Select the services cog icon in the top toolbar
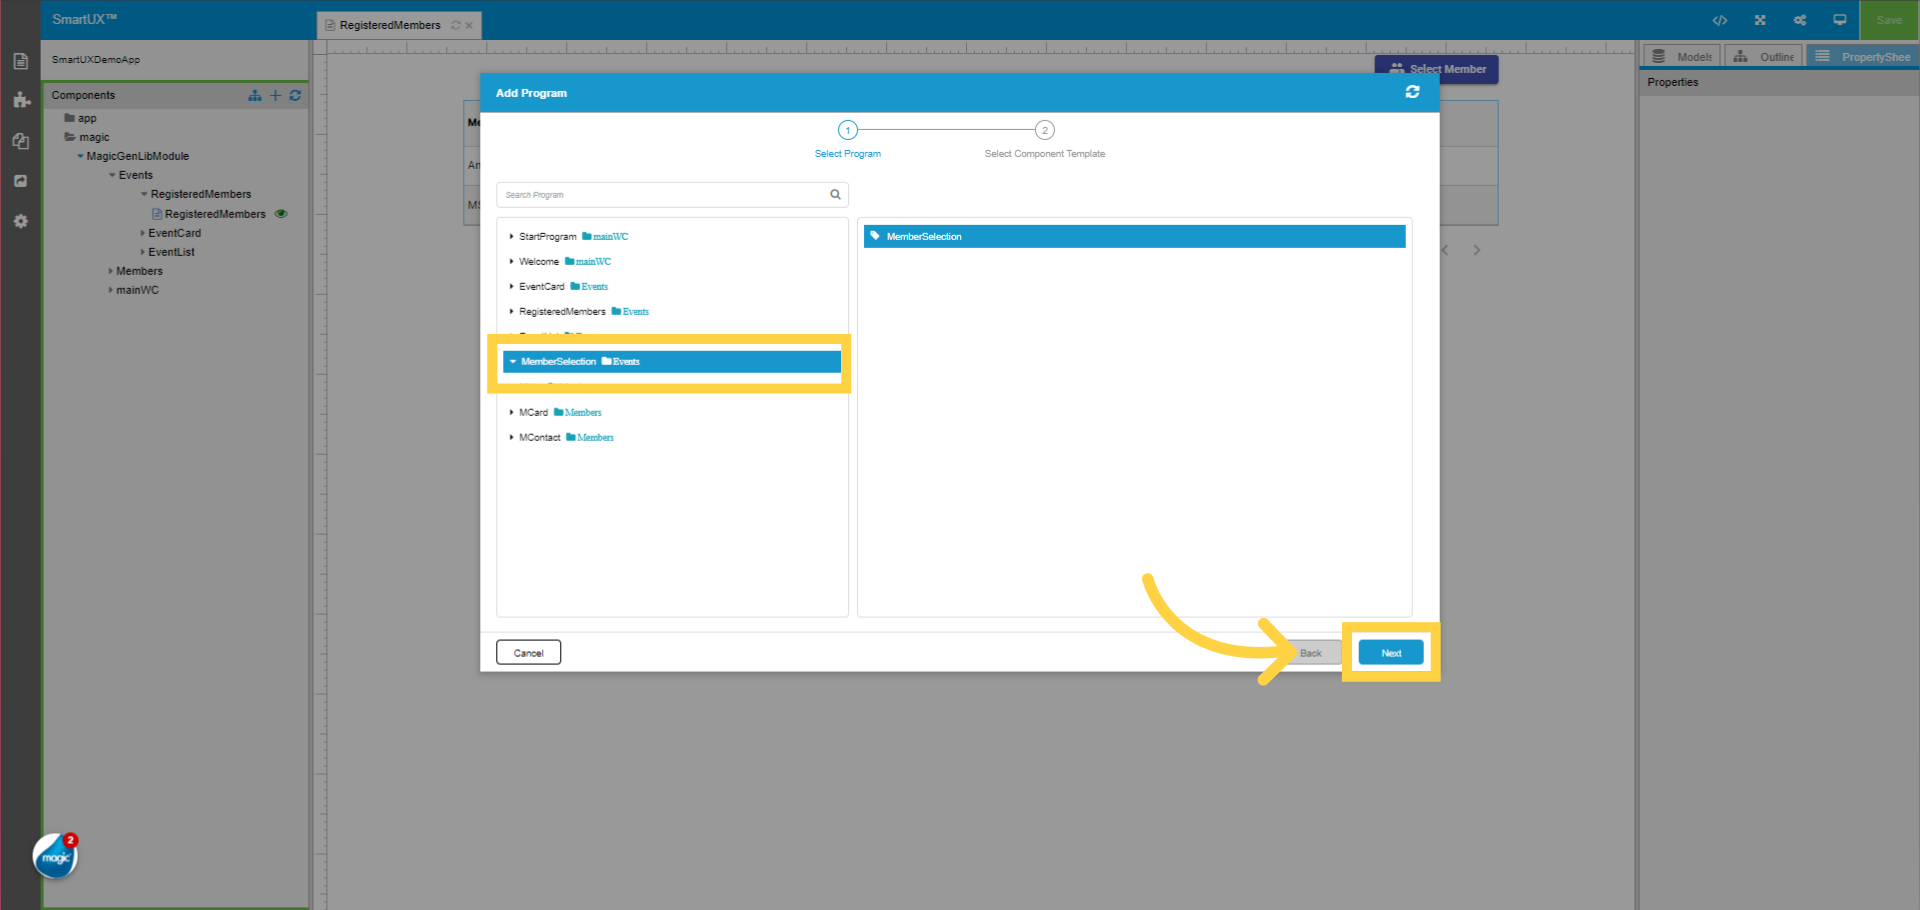Screen dimensions: 1920x910 point(1799,20)
